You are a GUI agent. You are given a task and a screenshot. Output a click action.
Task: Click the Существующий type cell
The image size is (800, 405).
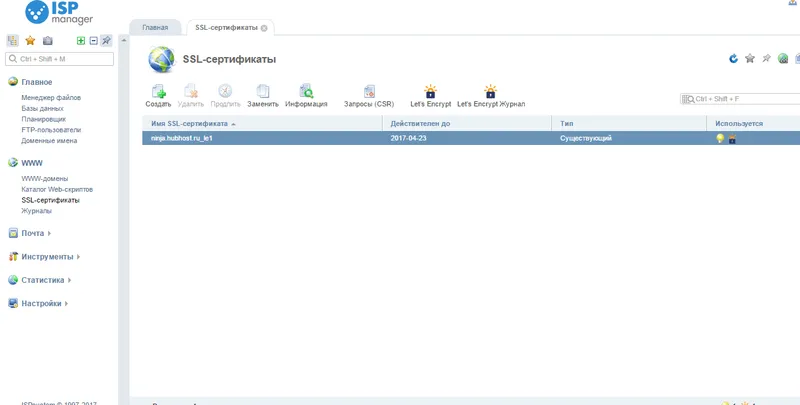[x=586, y=138]
